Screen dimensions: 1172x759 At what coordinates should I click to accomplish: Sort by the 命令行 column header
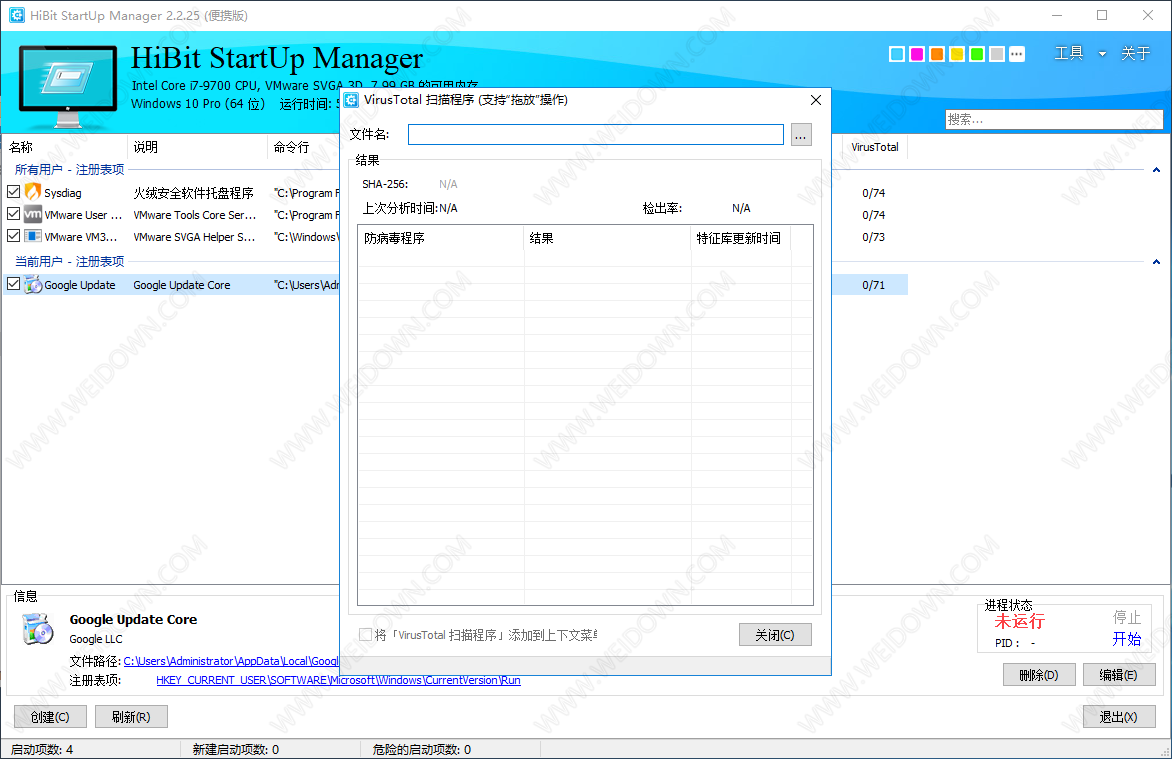point(304,147)
